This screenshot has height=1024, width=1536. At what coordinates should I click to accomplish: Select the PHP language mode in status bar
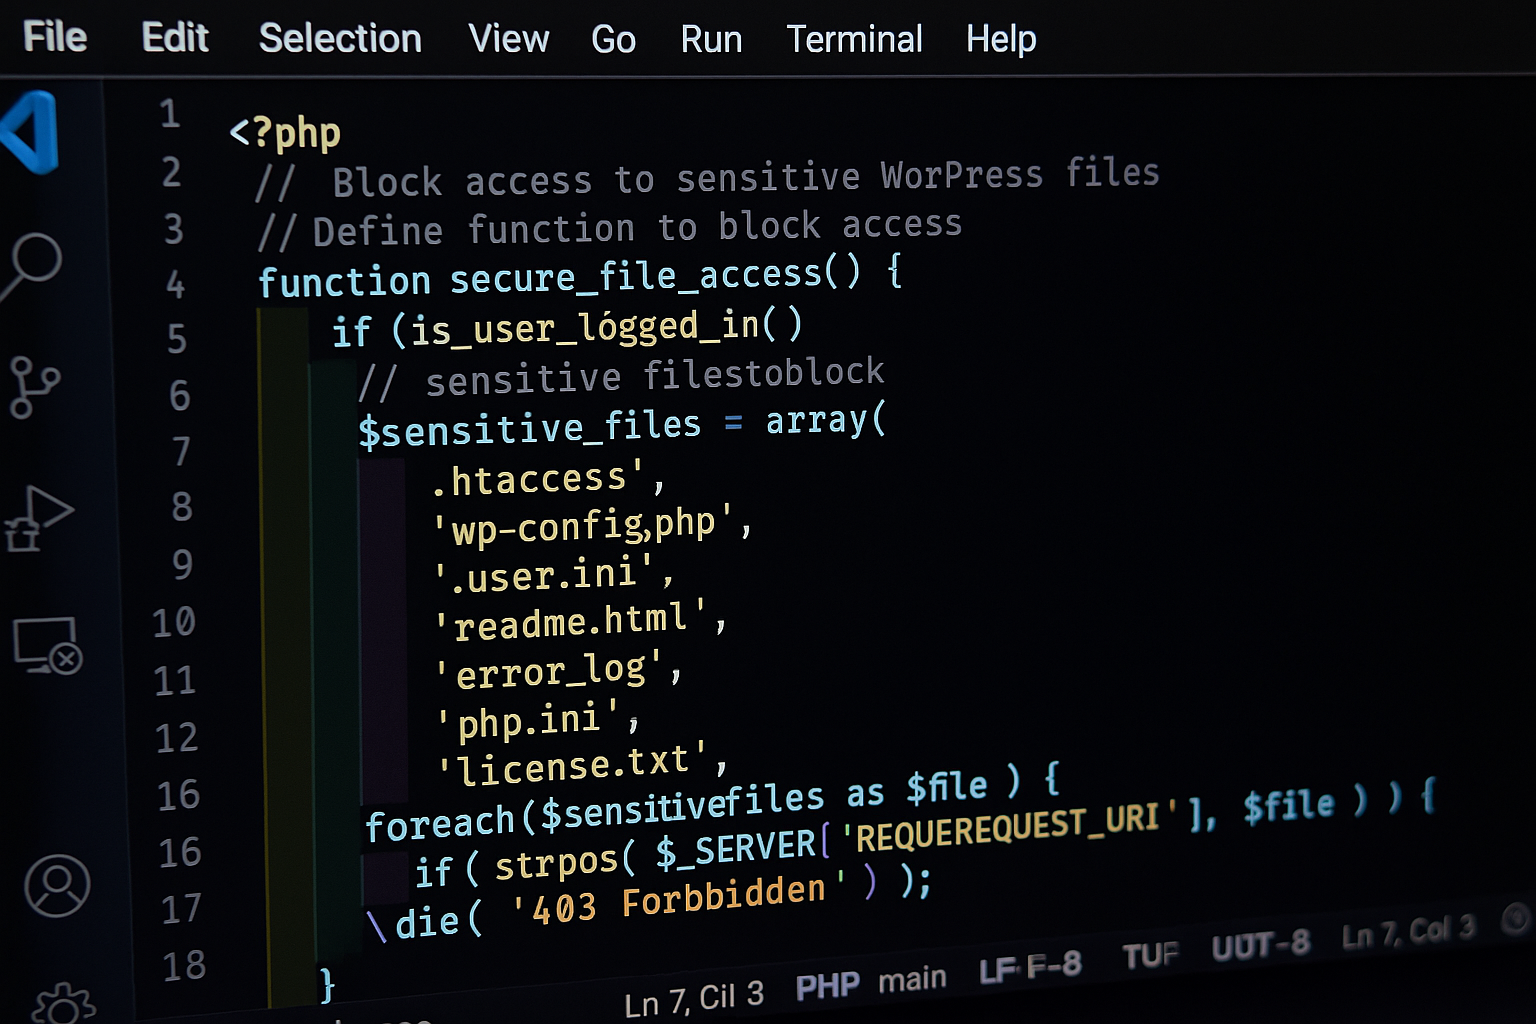coord(827,986)
